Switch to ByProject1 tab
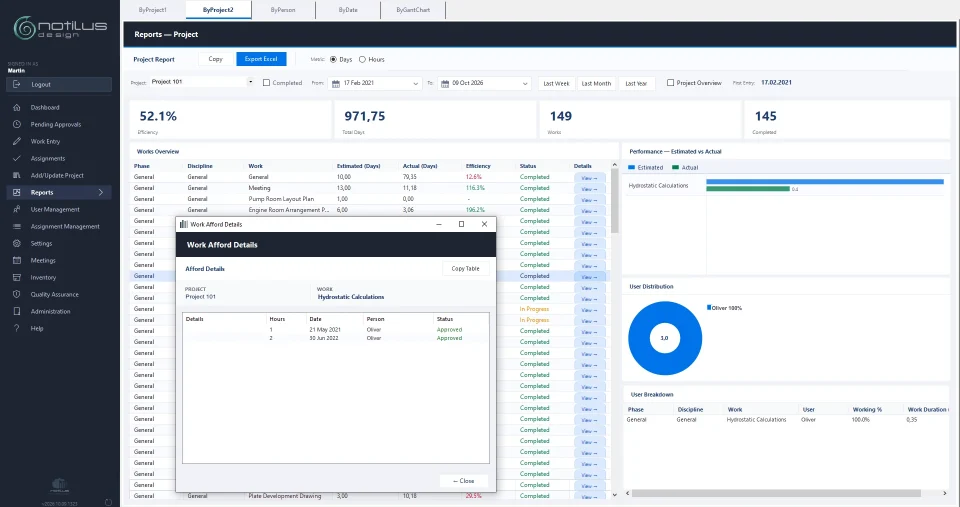 pos(152,10)
